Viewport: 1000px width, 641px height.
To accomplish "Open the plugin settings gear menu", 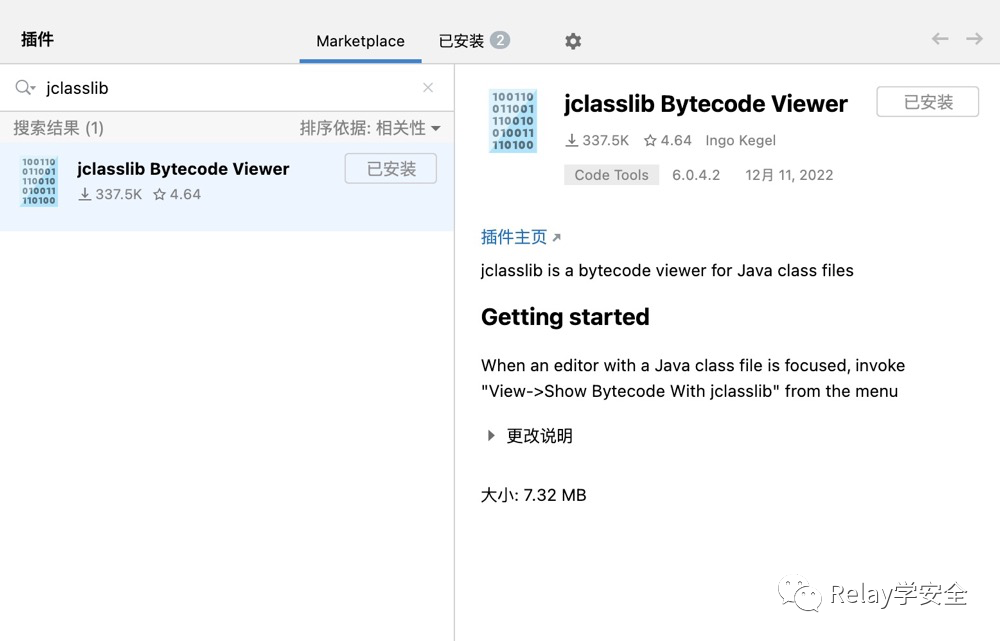I will pyautogui.click(x=573, y=41).
